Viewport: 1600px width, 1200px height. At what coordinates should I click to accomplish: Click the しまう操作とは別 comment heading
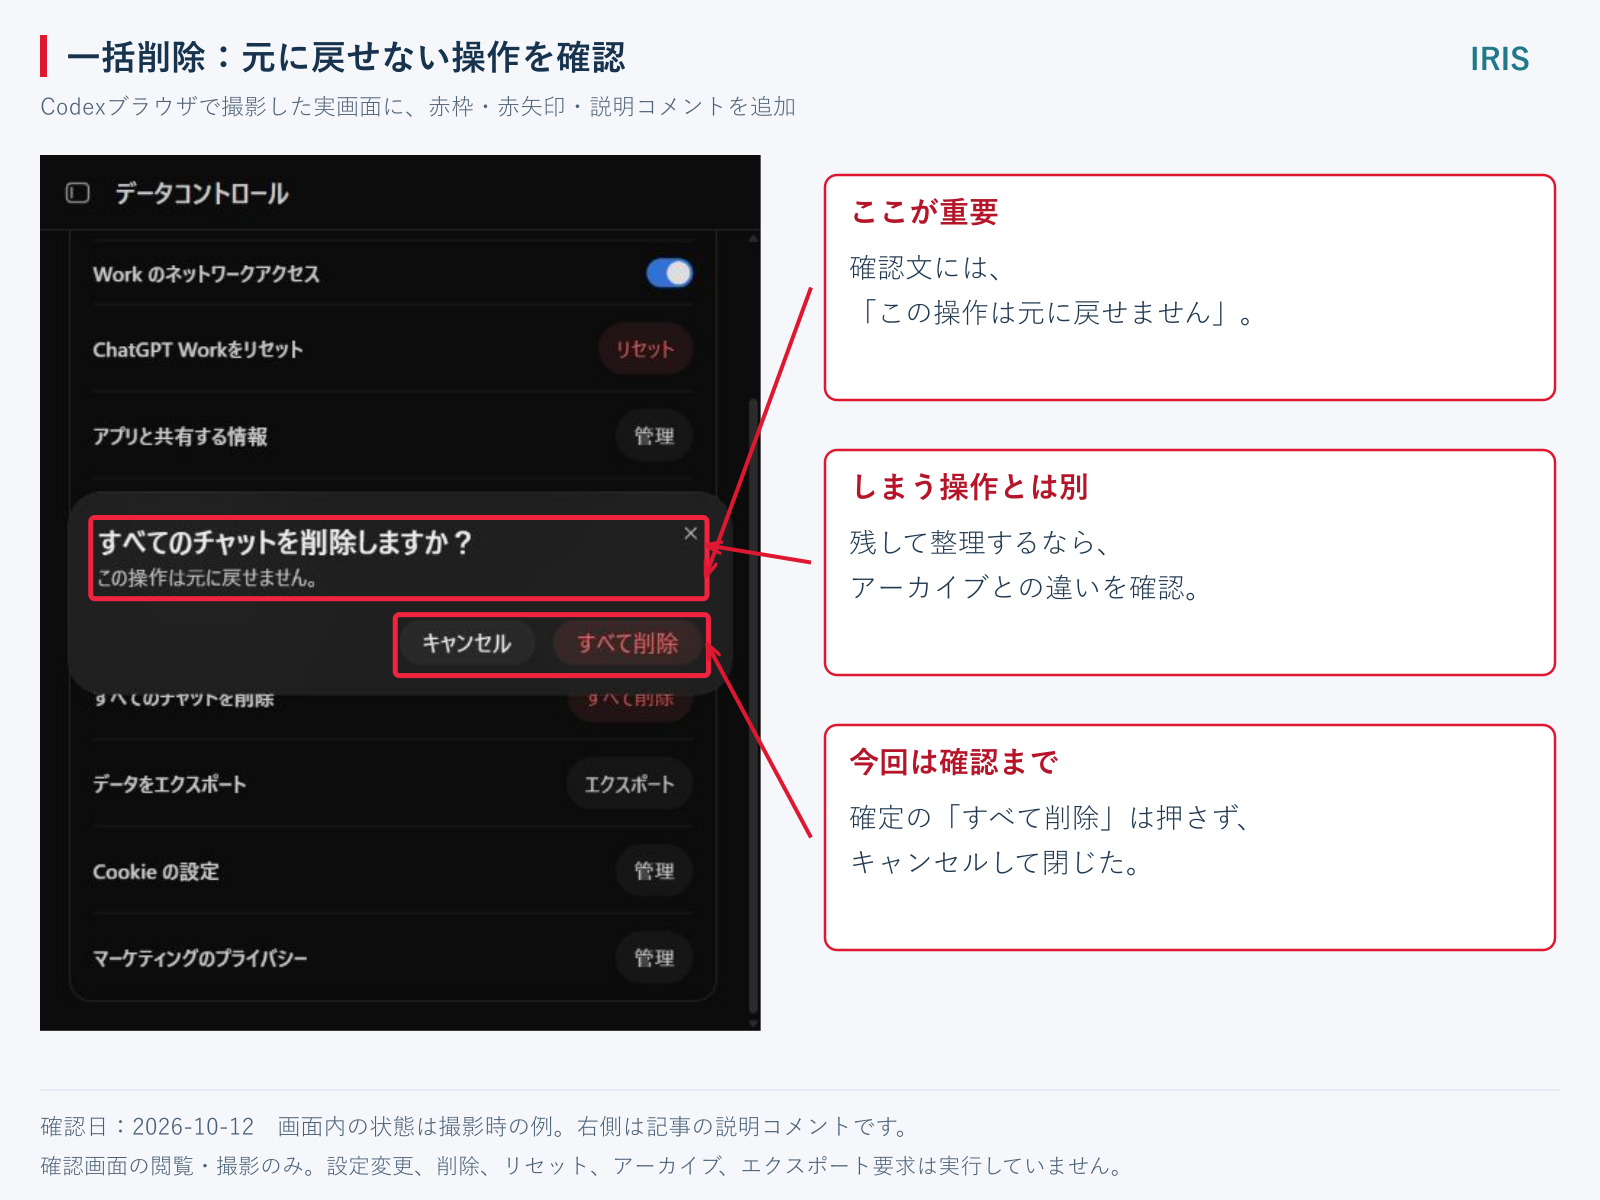pyautogui.click(x=969, y=487)
